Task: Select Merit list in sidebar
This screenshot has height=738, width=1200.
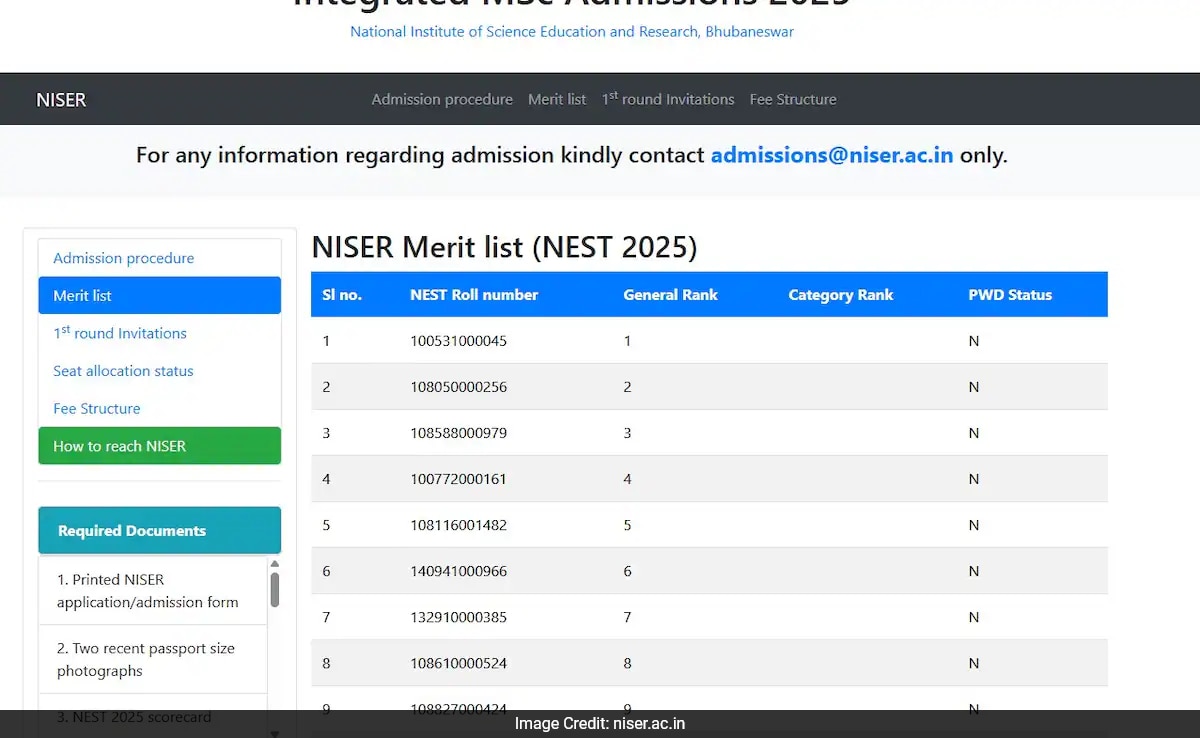Action: (160, 296)
